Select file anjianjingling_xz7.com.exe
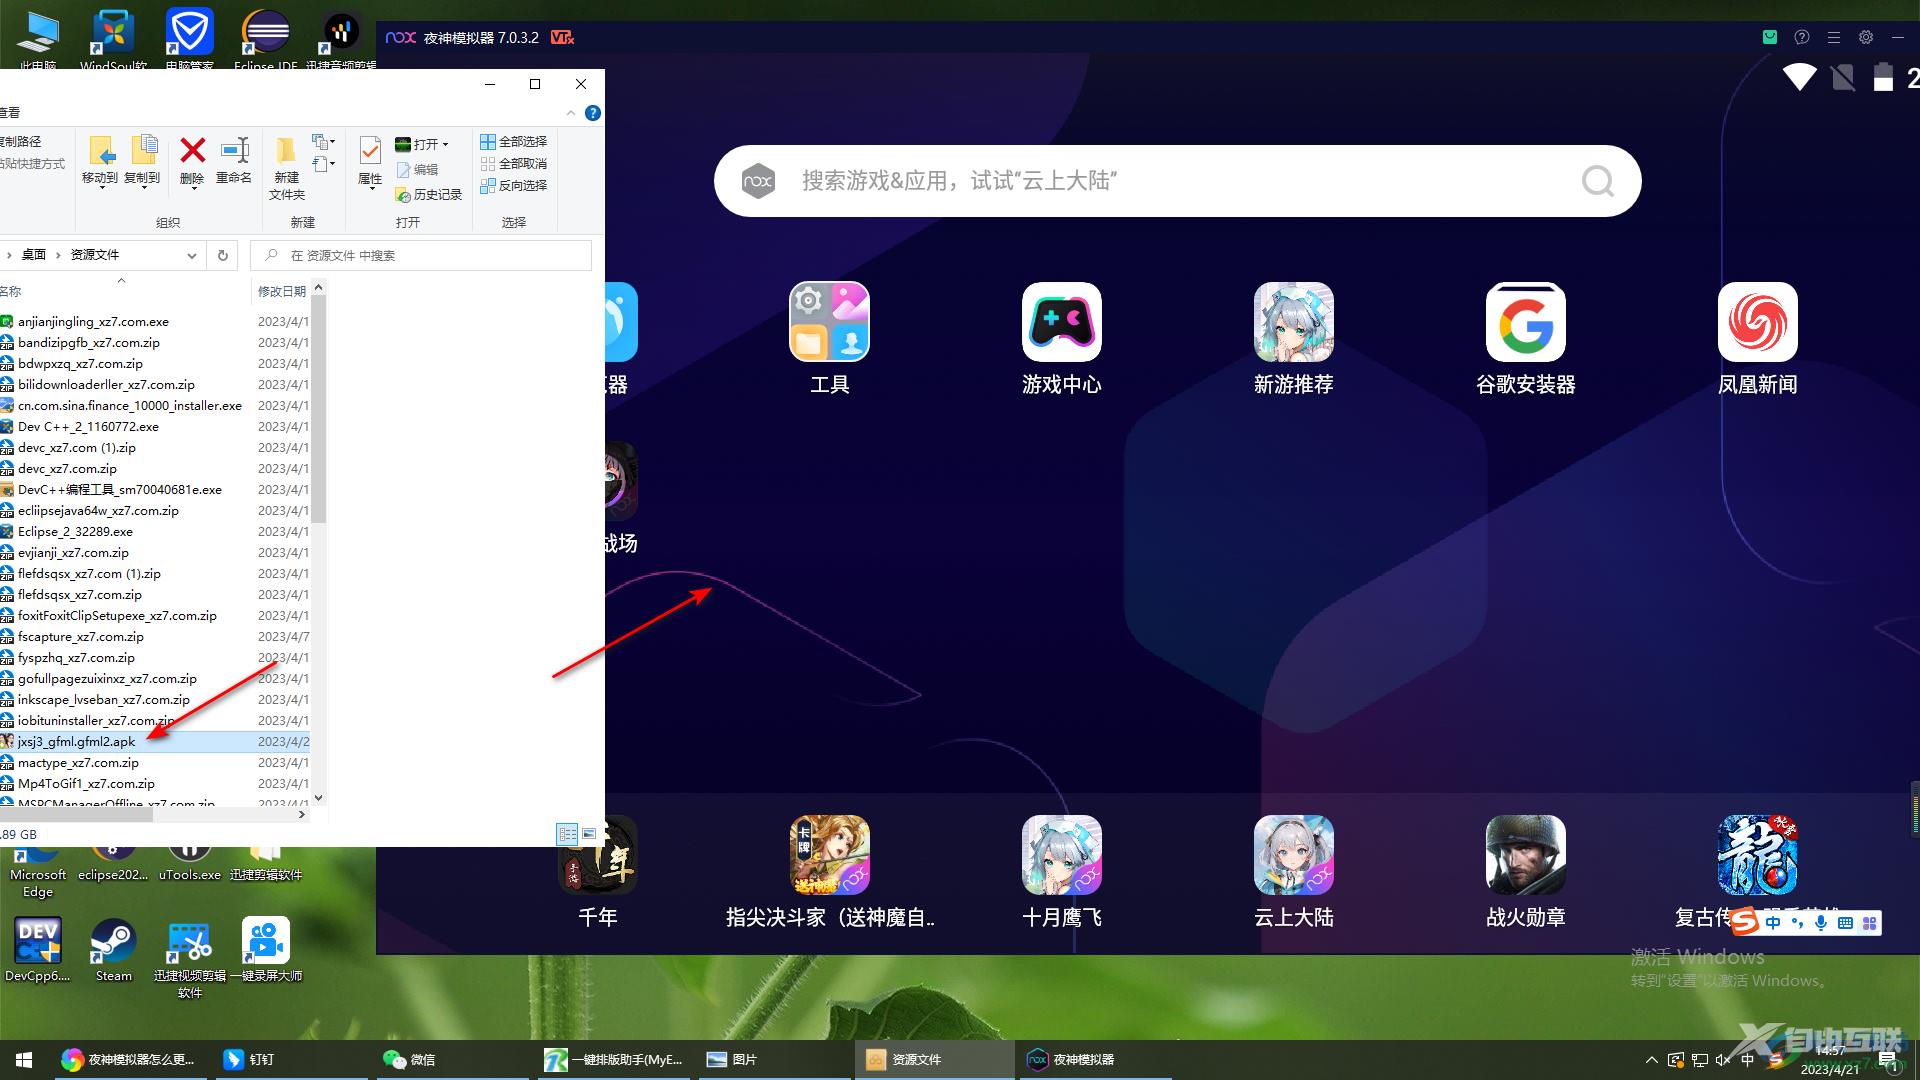Viewport: 1920px width, 1080px height. (x=93, y=322)
